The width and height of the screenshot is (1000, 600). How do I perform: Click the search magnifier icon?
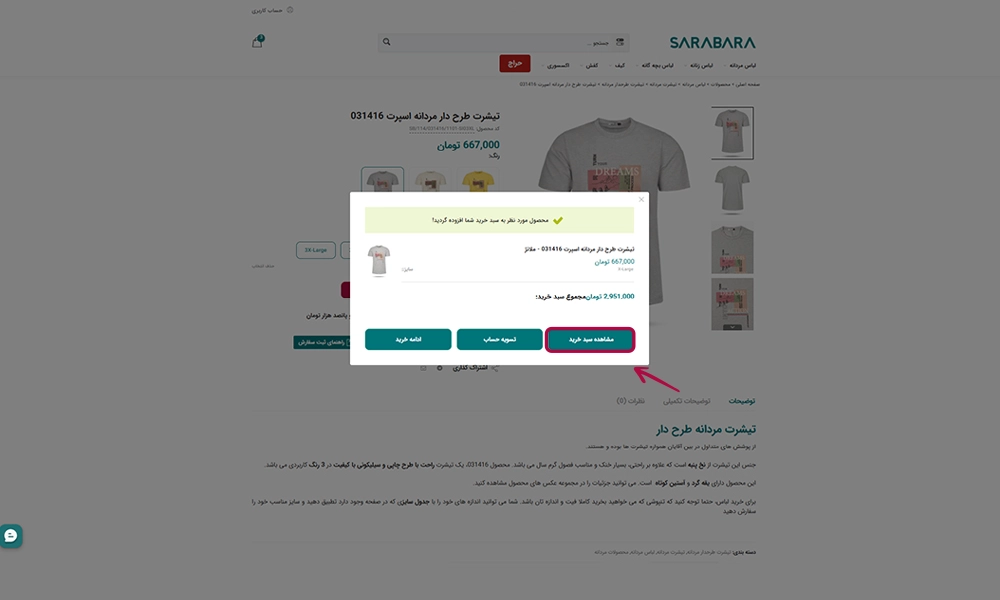386,42
